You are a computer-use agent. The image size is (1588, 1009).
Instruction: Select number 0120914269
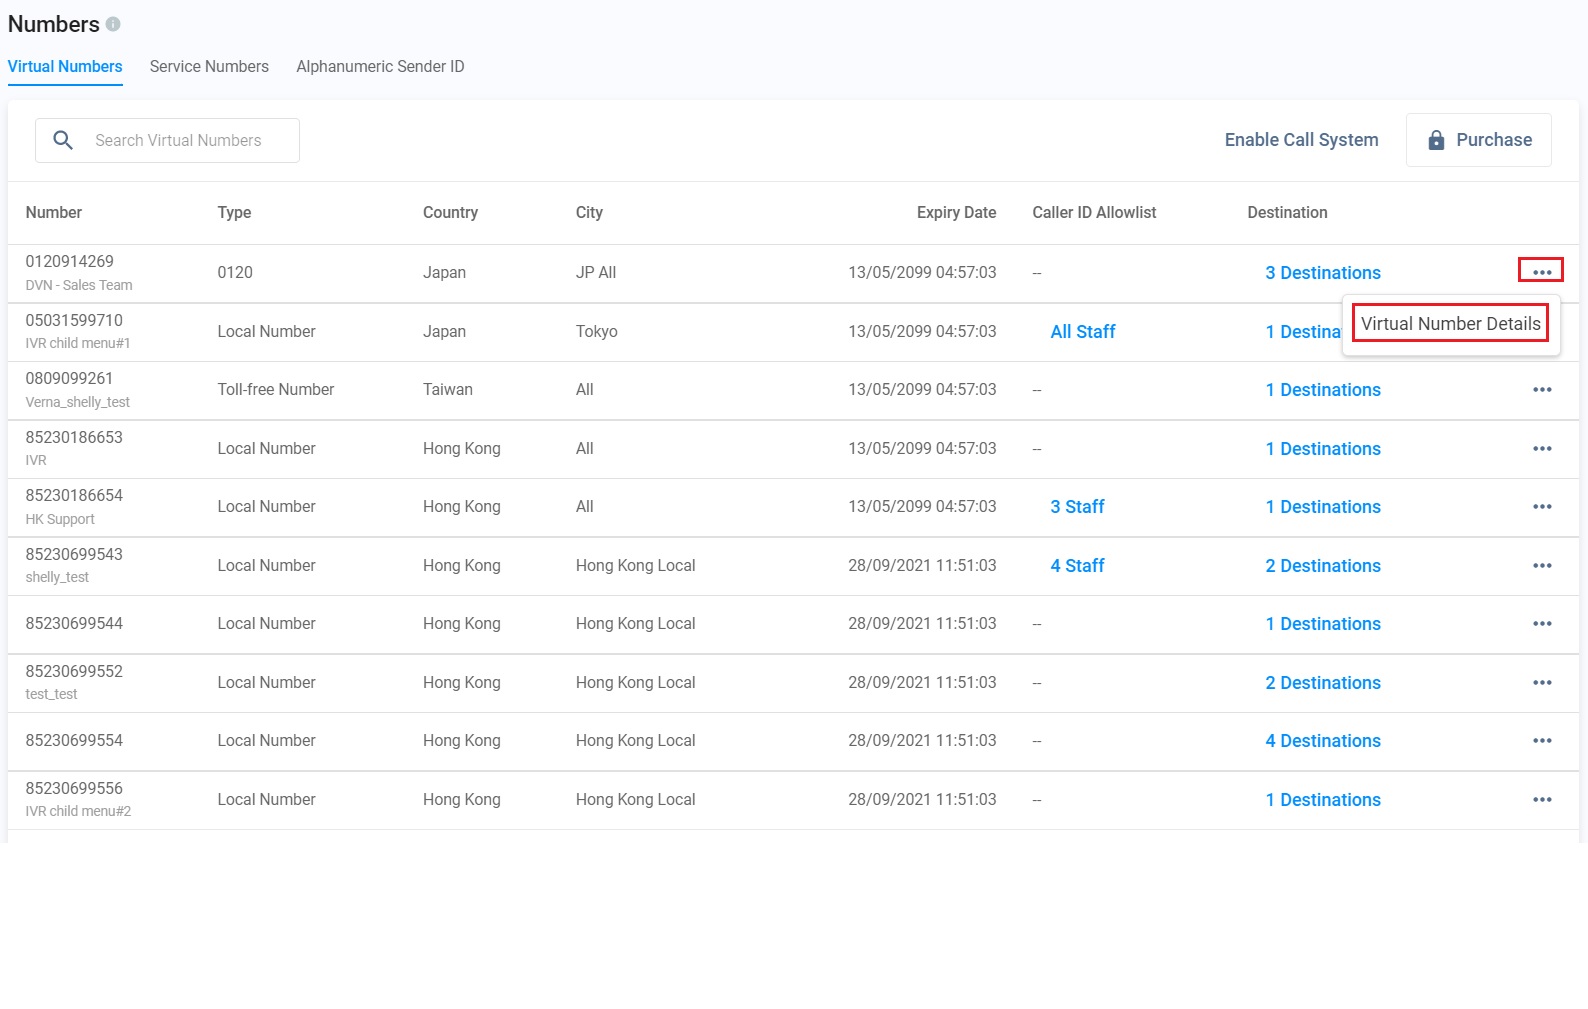(x=70, y=261)
